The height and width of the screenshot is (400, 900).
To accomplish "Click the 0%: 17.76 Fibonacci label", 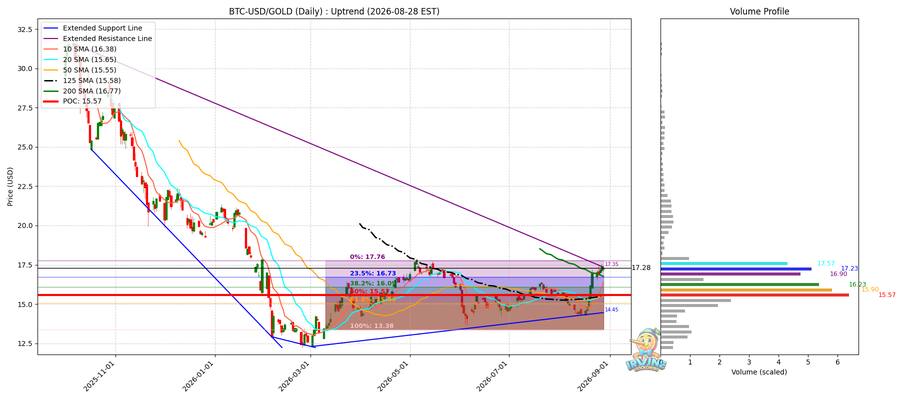I will (x=367, y=257).
